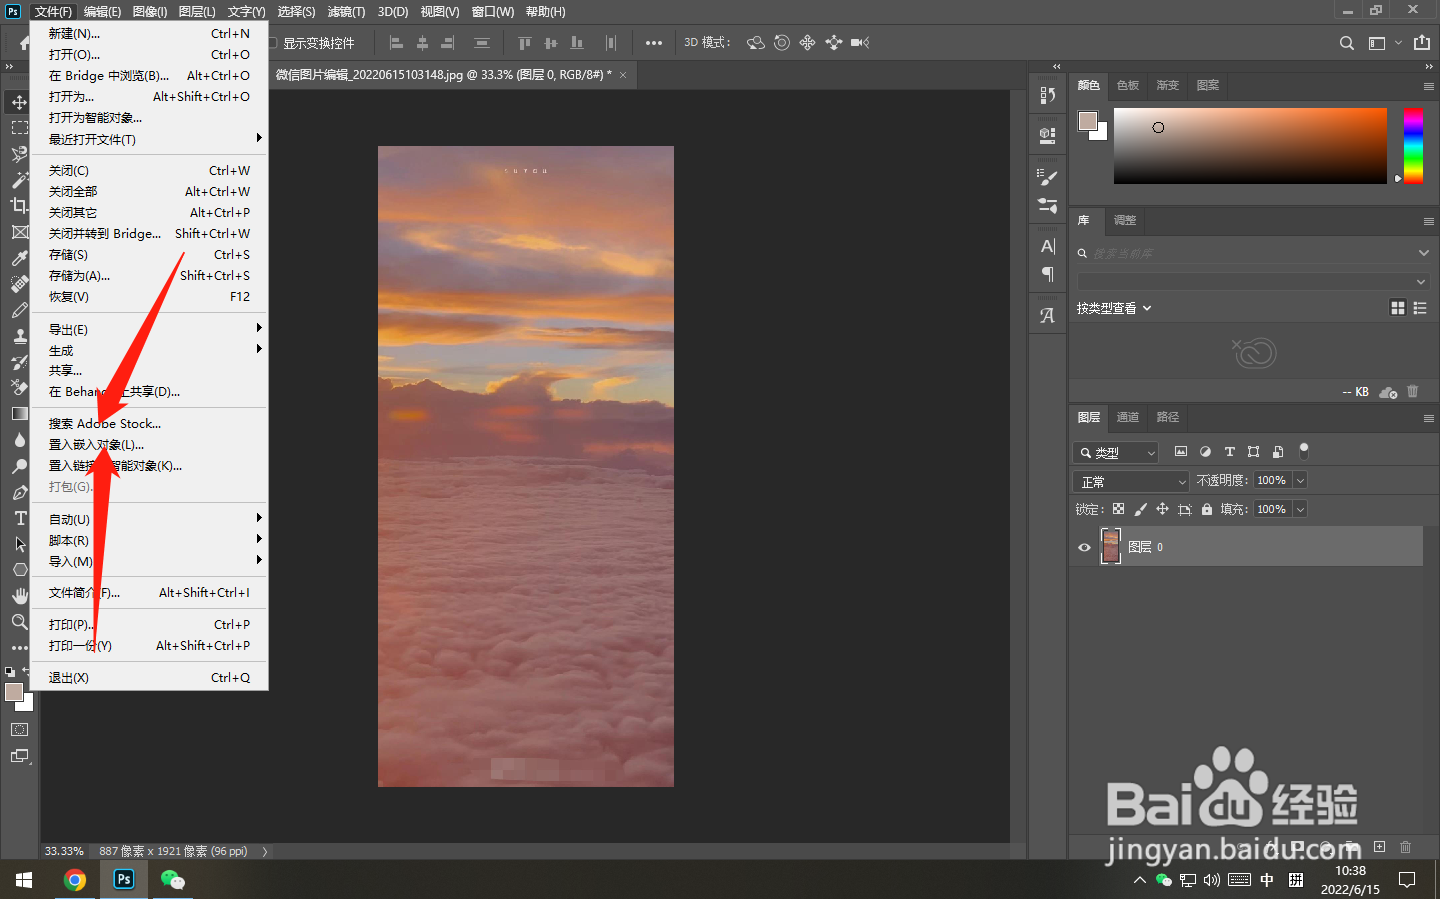This screenshot has height=899, width=1440.
Task: Toggle lock all padlock icon
Action: [1207, 509]
